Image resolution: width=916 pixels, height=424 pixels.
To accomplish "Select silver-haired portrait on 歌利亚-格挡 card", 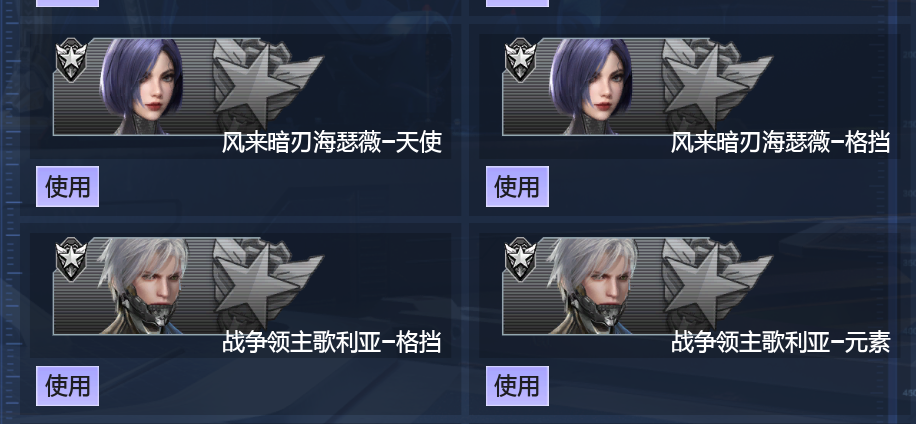I will coord(143,286).
